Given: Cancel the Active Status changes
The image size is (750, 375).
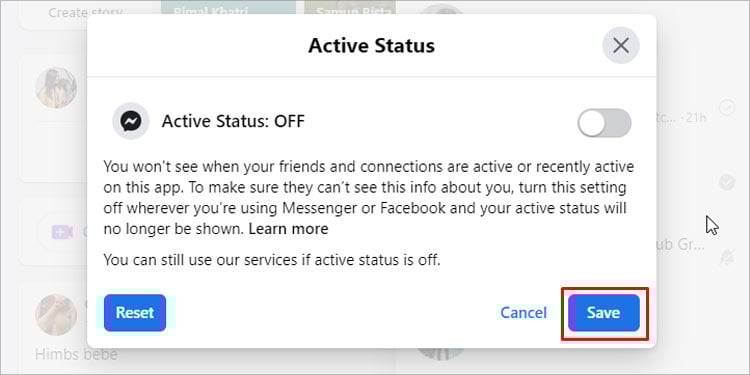Looking at the screenshot, I should point(523,313).
